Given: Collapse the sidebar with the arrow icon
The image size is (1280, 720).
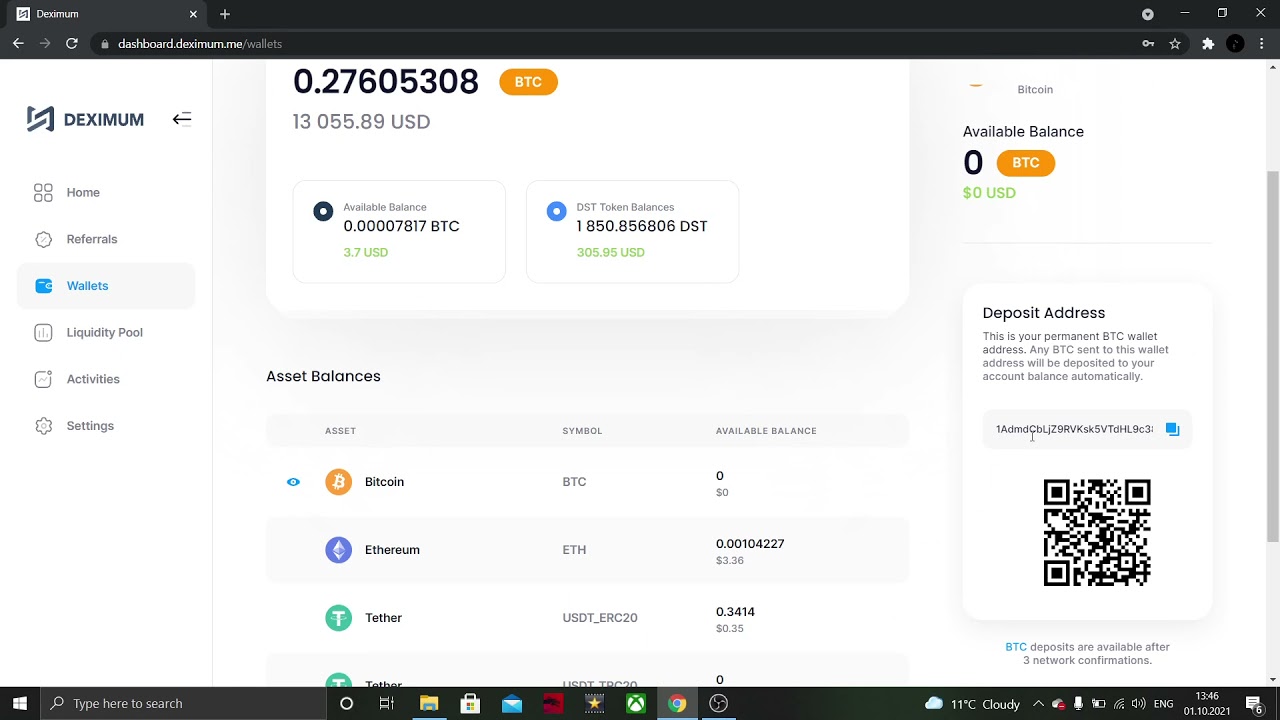Looking at the screenshot, I should pyautogui.click(x=181, y=119).
